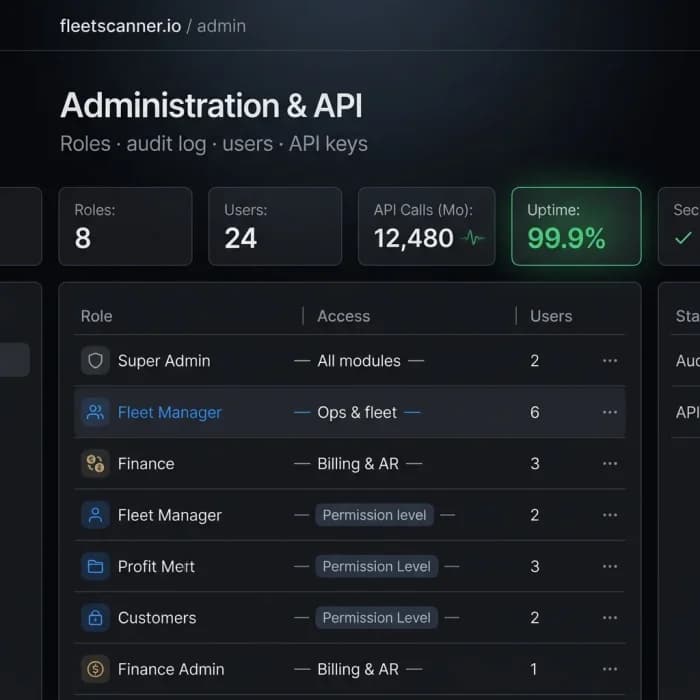Screen dimensions: 700x700
Task: Click the Ops & fleet access value
Action: (x=357, y=412)
